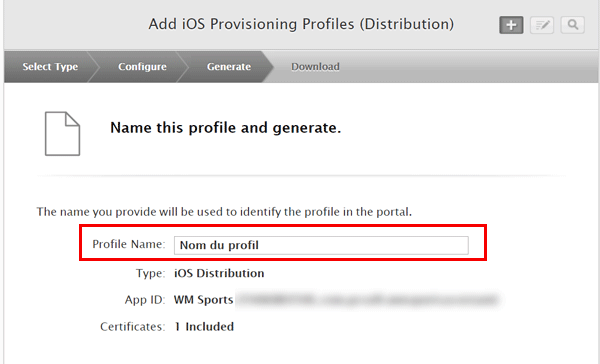Jump to the Download step
Viewport: 600px width, 364px height.
315,67
